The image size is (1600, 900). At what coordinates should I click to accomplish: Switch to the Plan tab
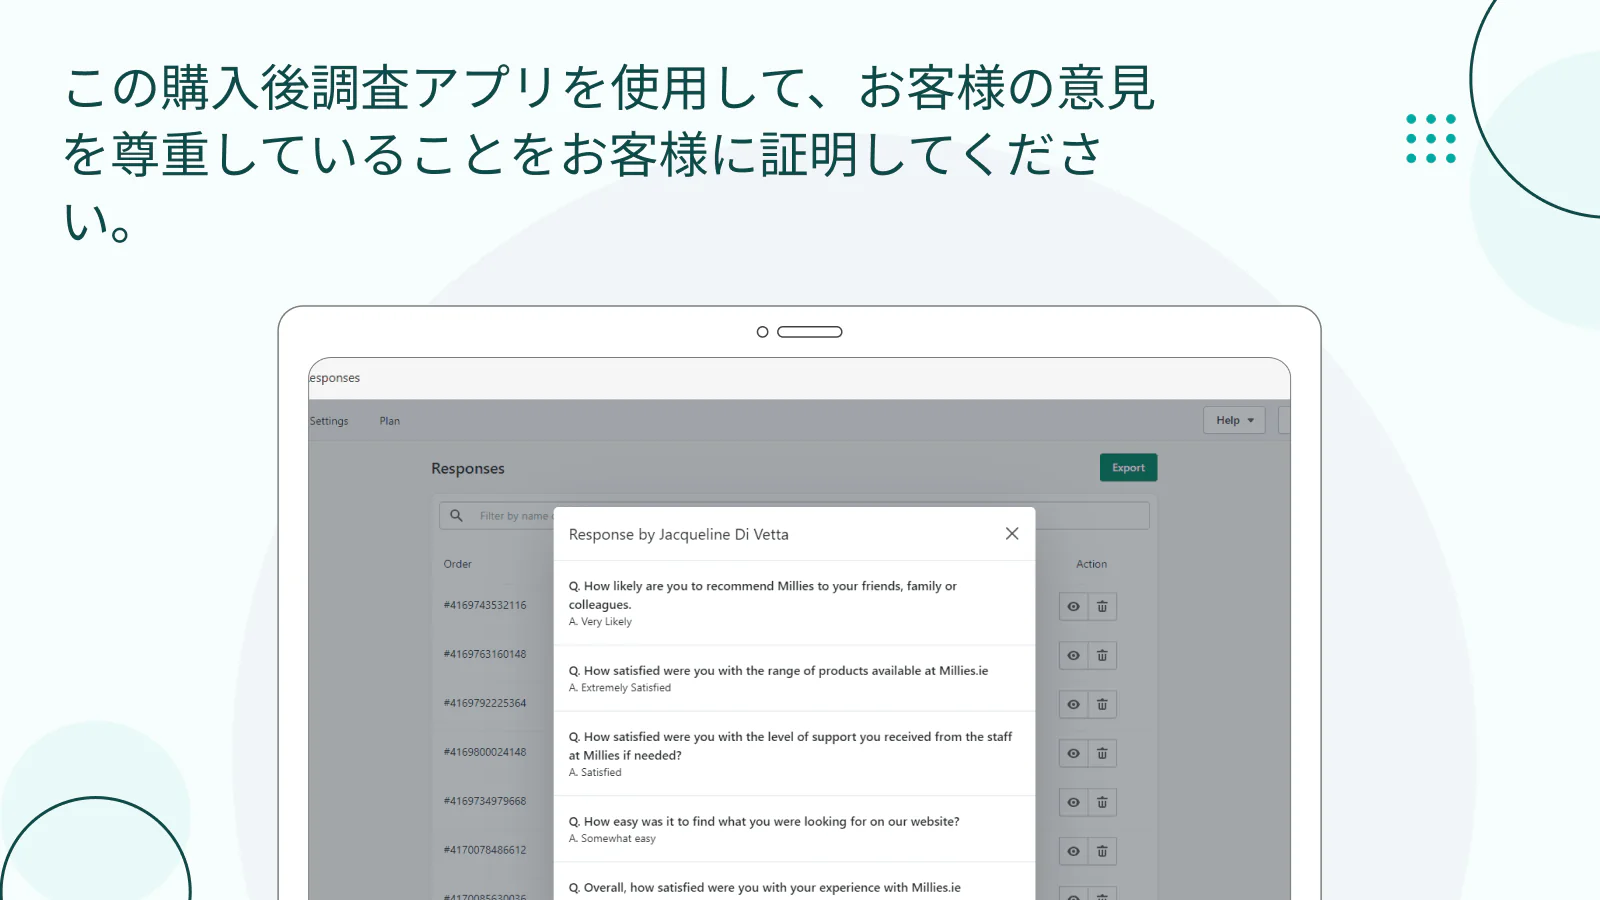pos(390,421)
